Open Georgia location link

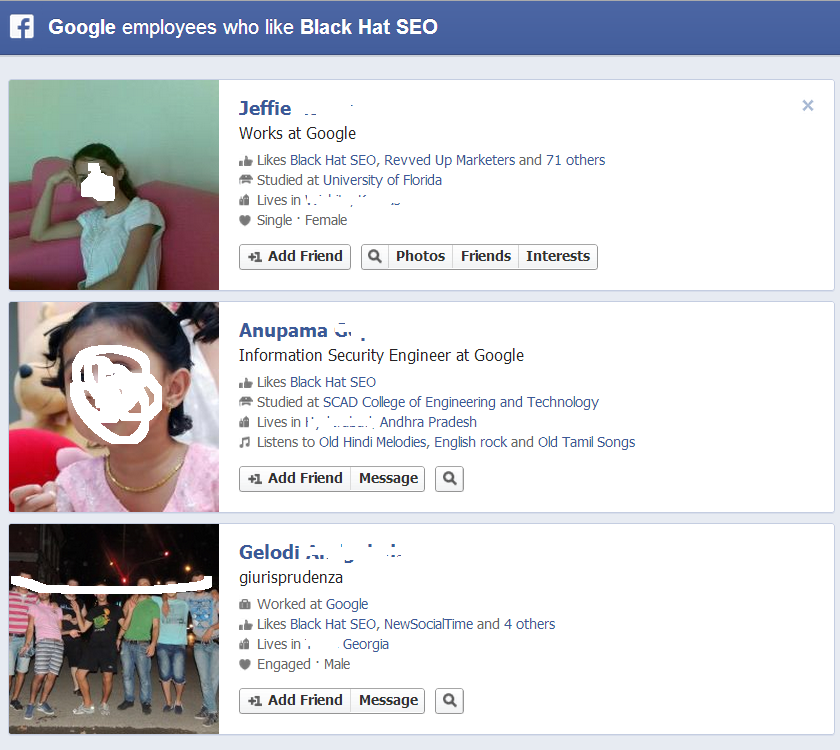365,644
